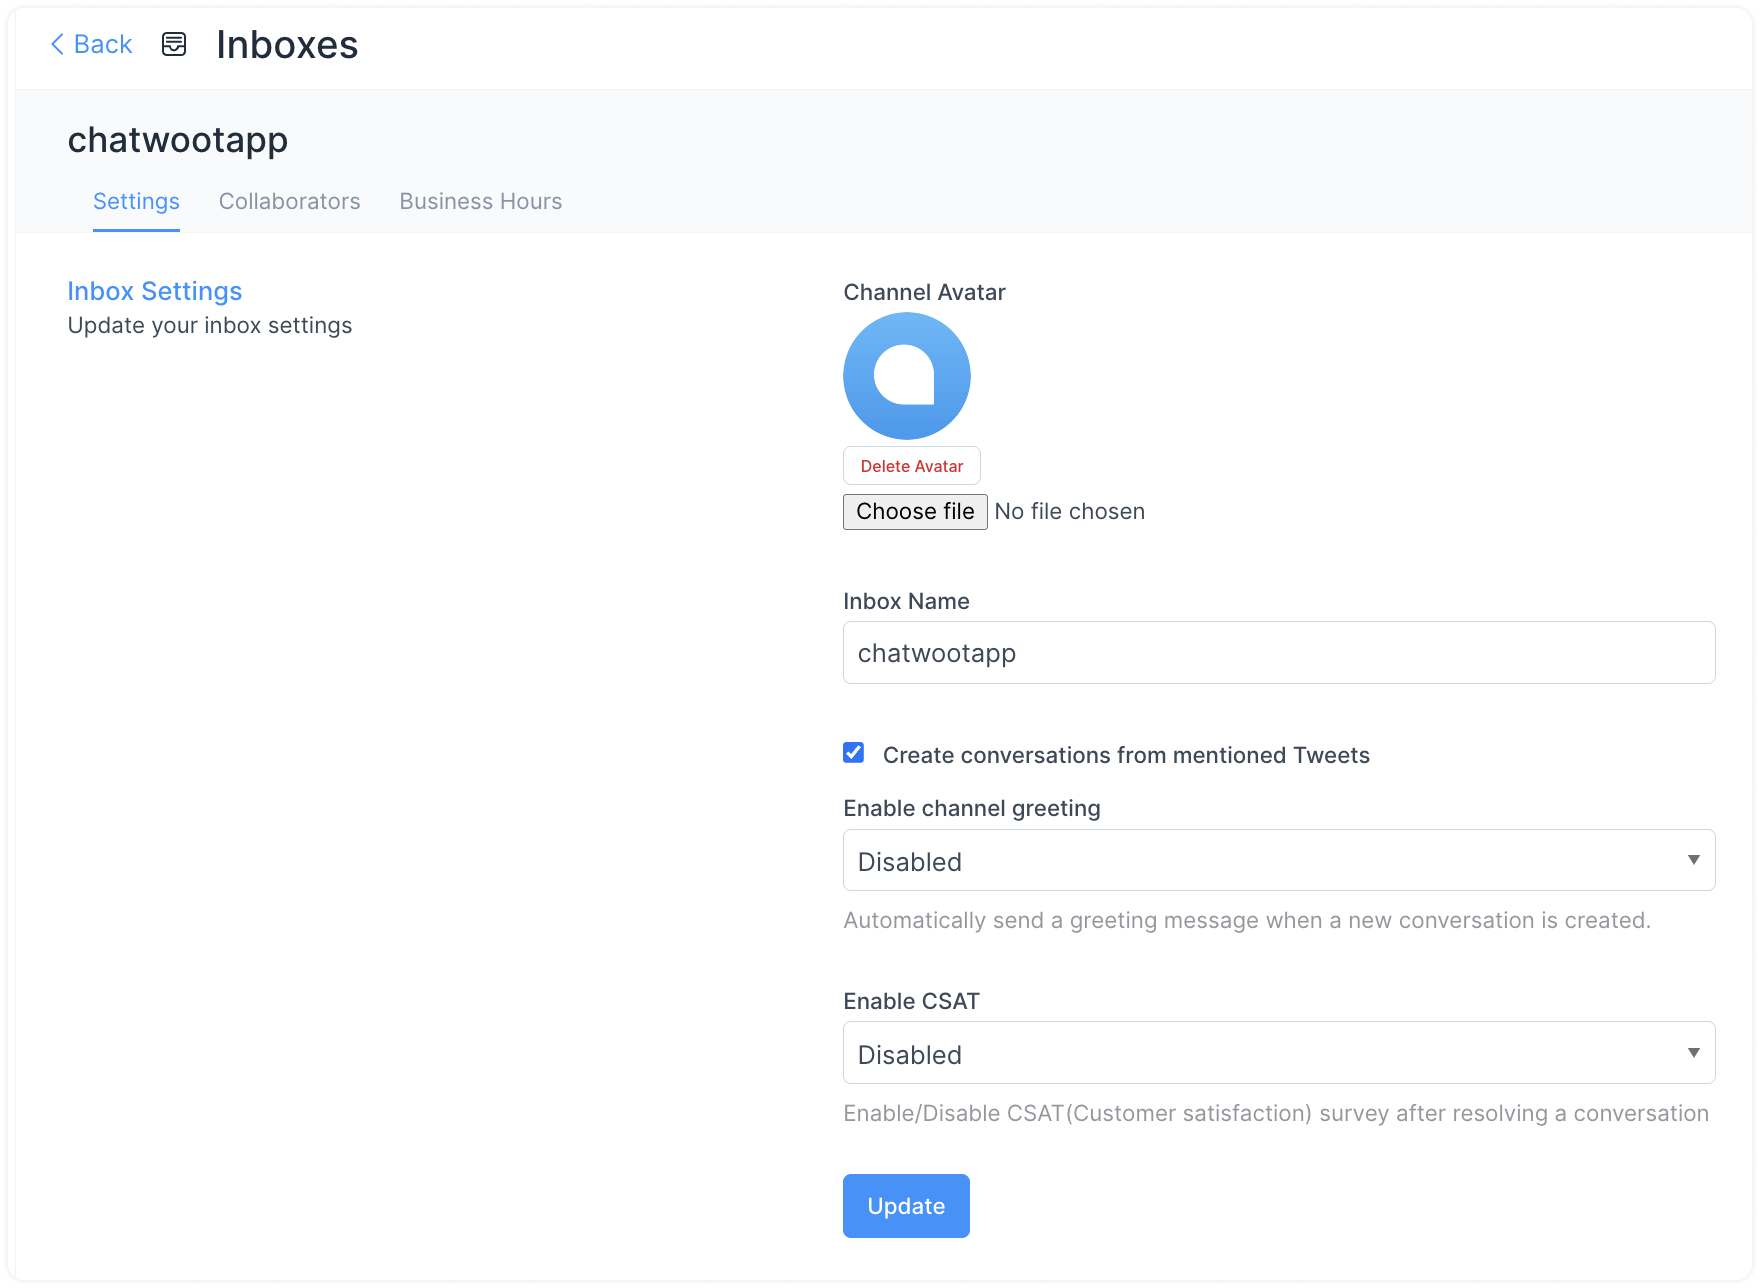The height and width of the screenshot is (1288, 1760).
Task: Open the Business Hours tab
Action: click(481, 201)
